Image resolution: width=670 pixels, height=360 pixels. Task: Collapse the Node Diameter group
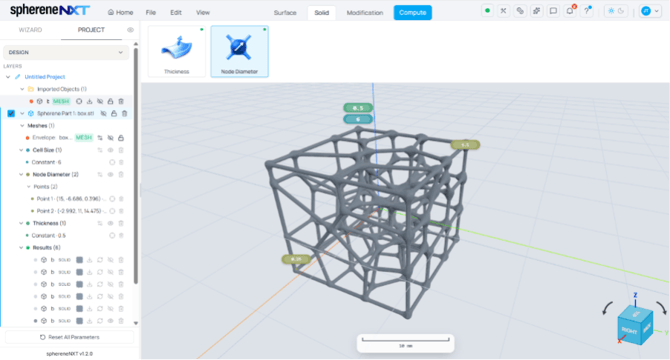click(21, 174)
